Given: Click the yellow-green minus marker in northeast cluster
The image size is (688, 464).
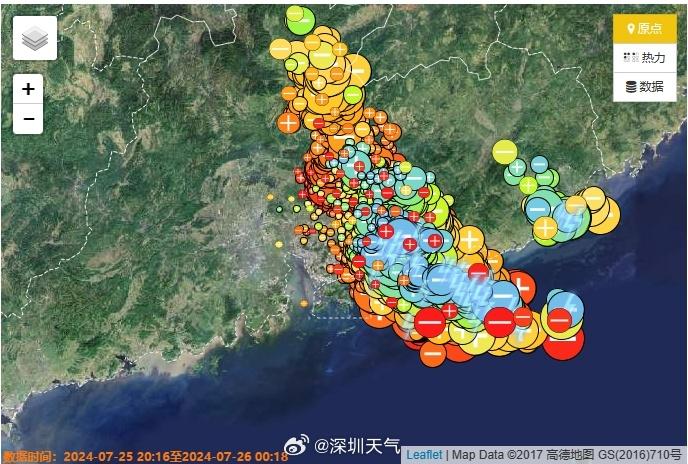Looking at the screenshot, I should pos(505,152).
